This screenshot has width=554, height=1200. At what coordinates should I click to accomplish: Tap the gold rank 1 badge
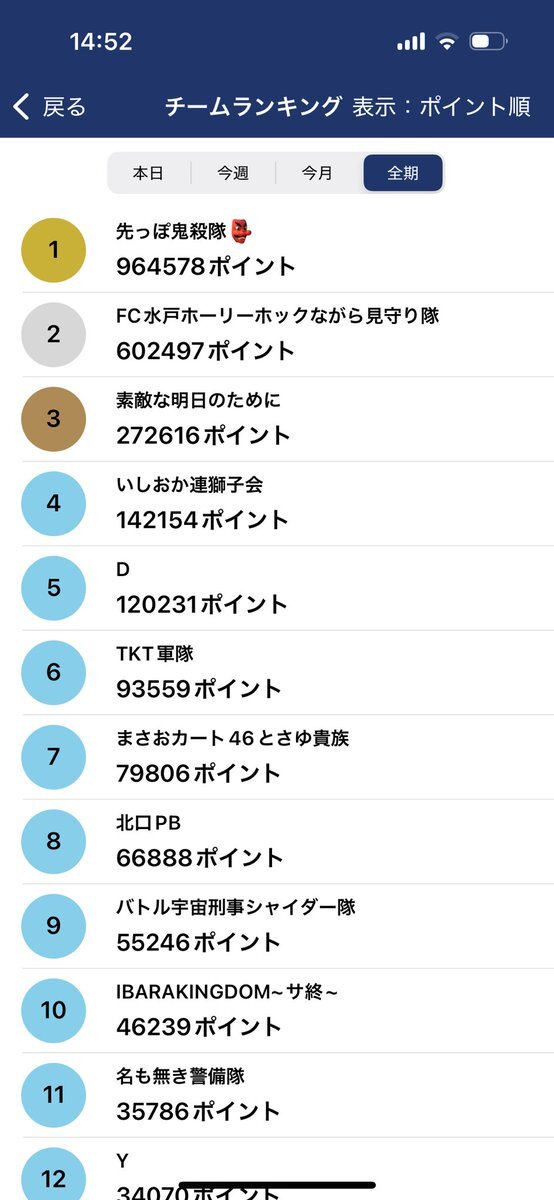pos(54,250)
